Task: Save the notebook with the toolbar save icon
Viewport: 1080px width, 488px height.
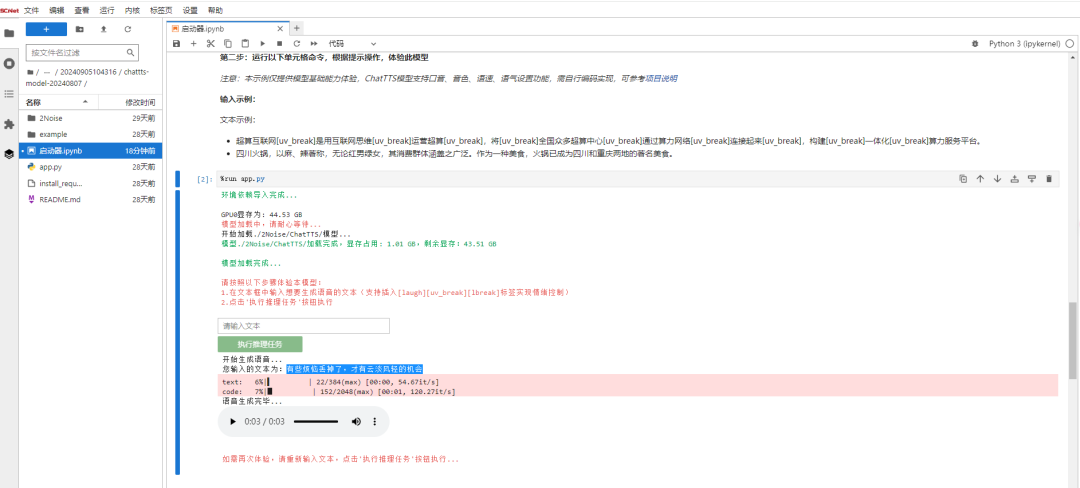Action: [177, 44]
